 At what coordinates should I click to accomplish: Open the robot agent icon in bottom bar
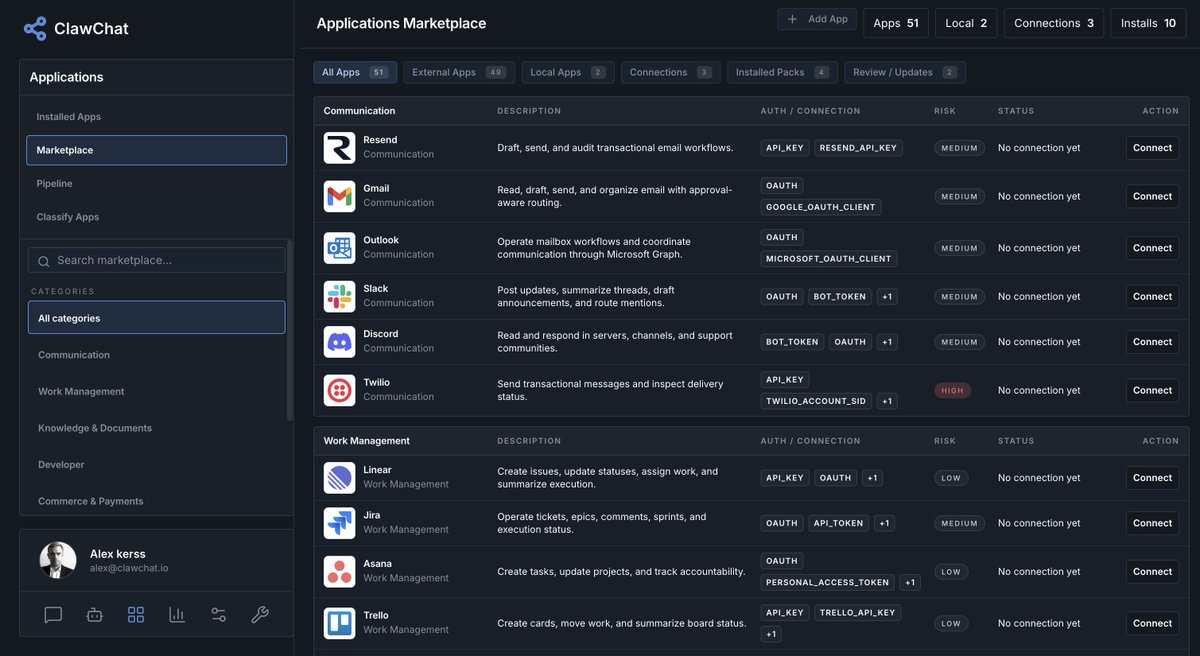tap(95, 615)
